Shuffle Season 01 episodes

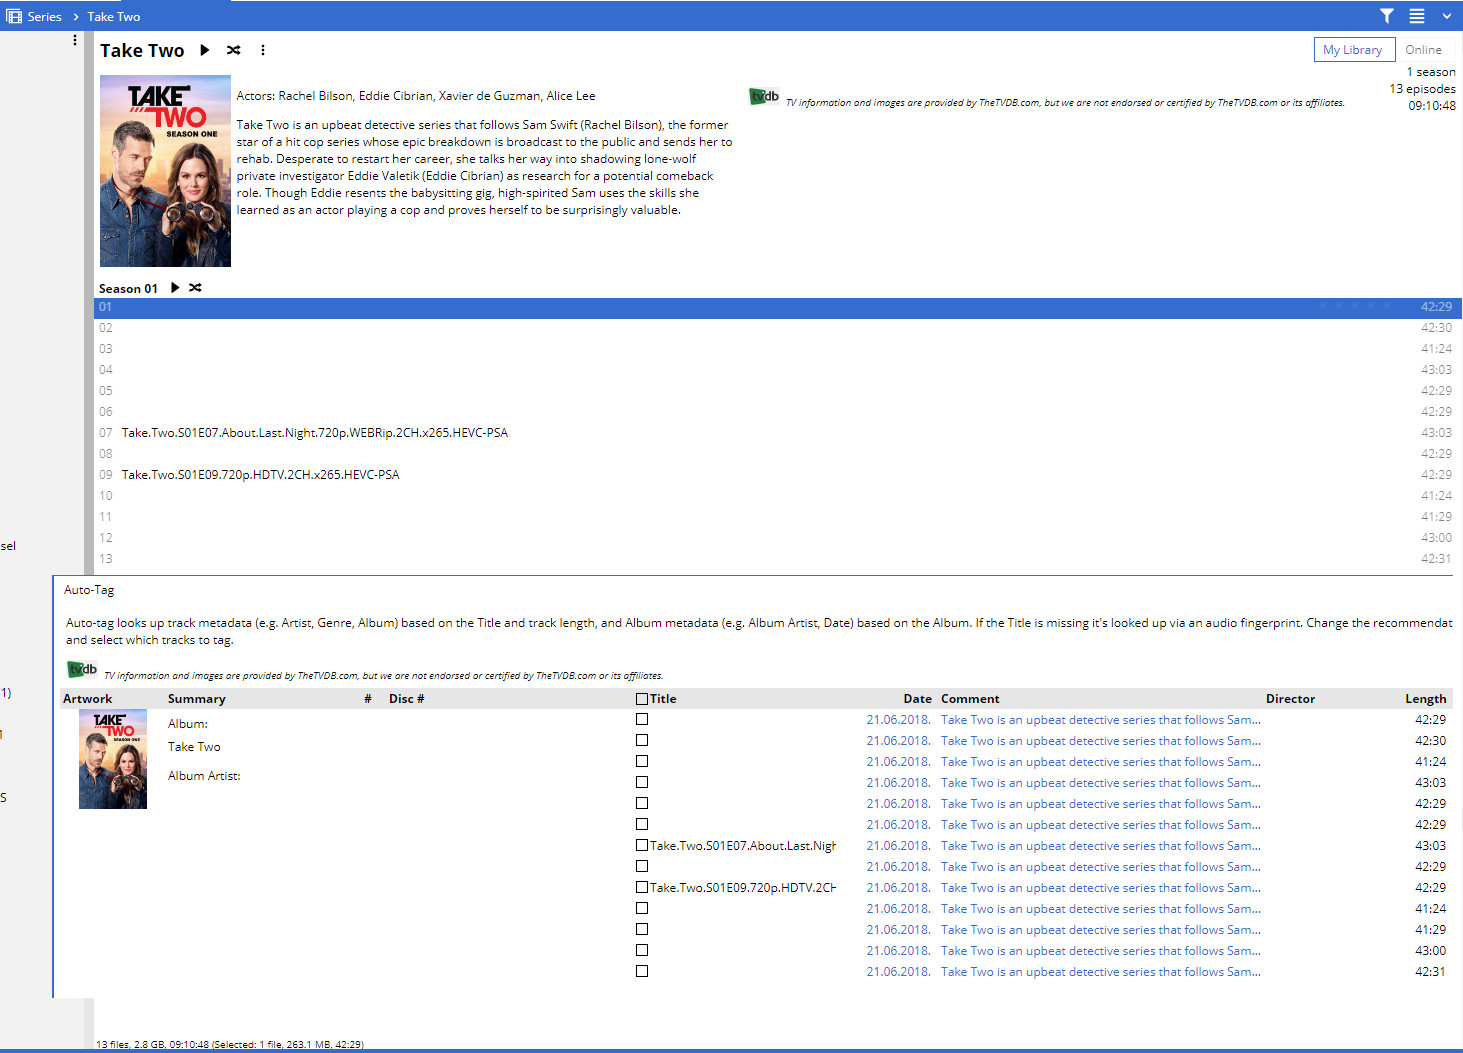pos(195,288)
